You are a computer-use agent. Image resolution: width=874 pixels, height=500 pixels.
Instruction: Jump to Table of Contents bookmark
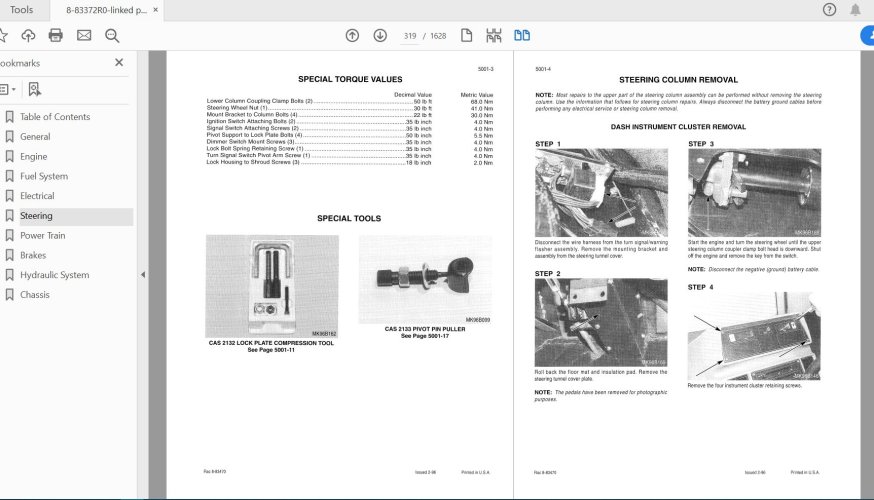tap(55, 116)
